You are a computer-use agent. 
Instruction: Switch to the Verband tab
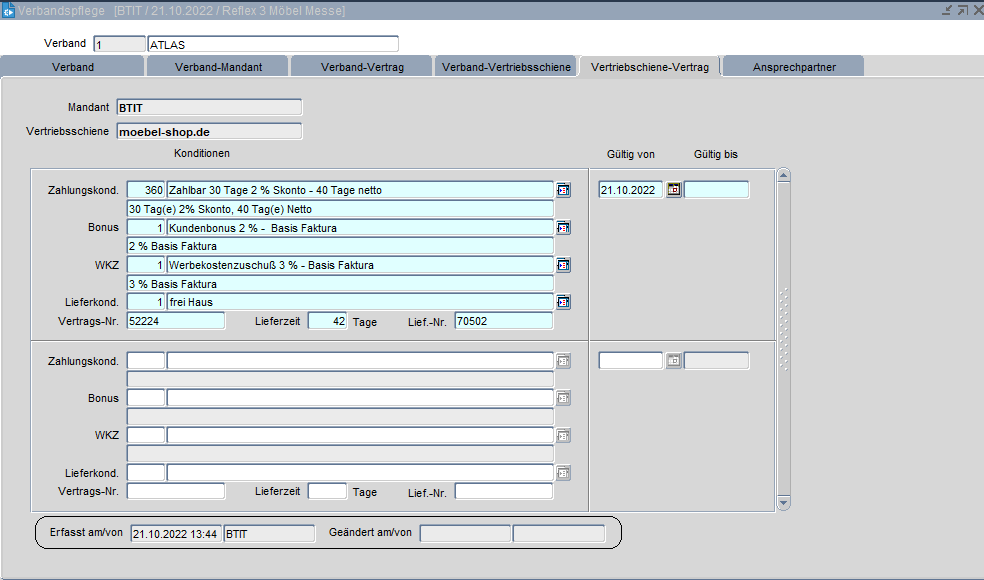(x=73, y=67)
